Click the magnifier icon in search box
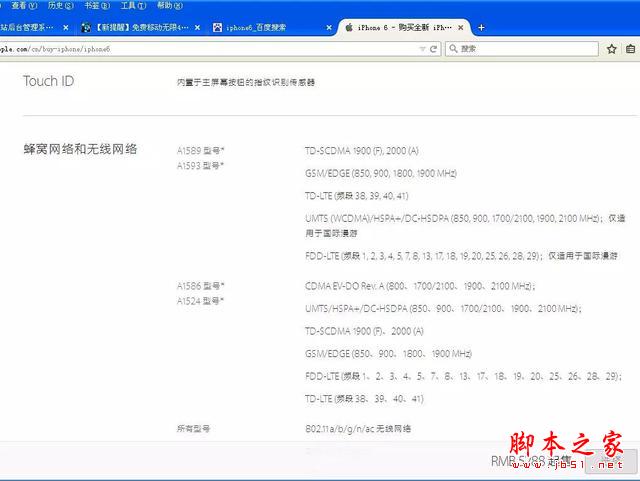640x481 pixels. tap(454, 48)
